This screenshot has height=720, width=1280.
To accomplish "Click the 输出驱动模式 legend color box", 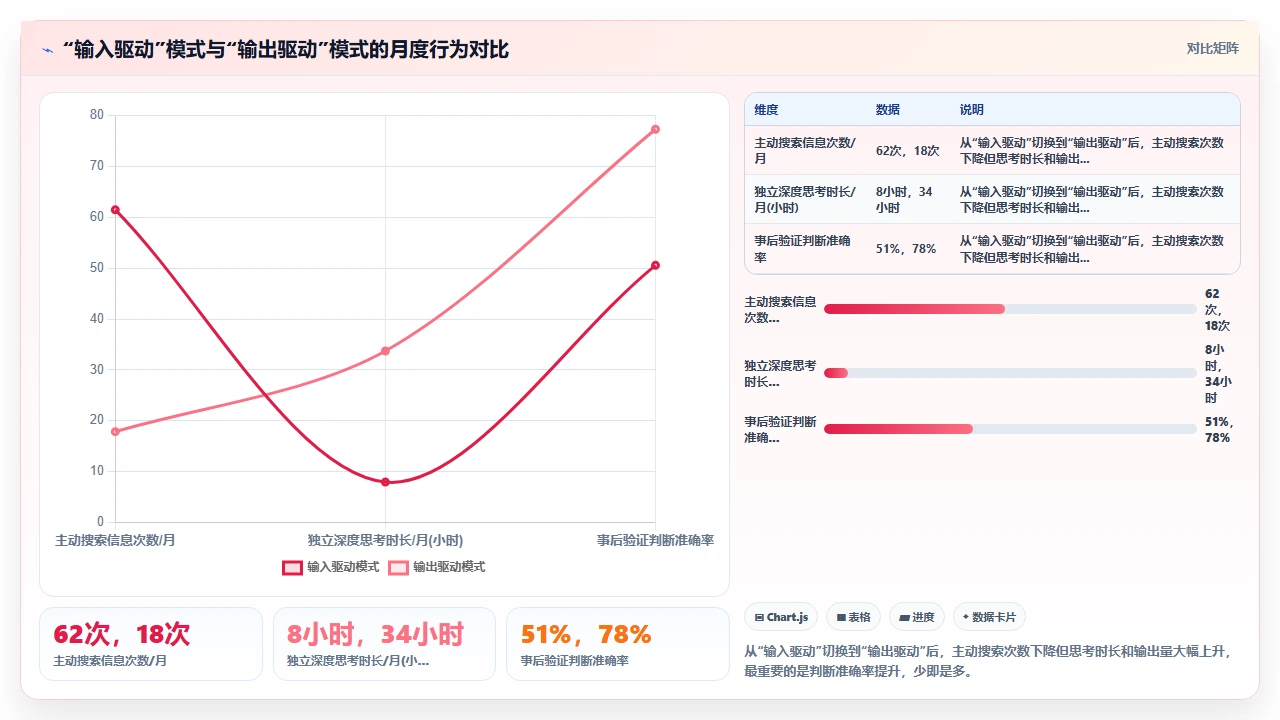I will pyautogui.click(x=398, y=567).
